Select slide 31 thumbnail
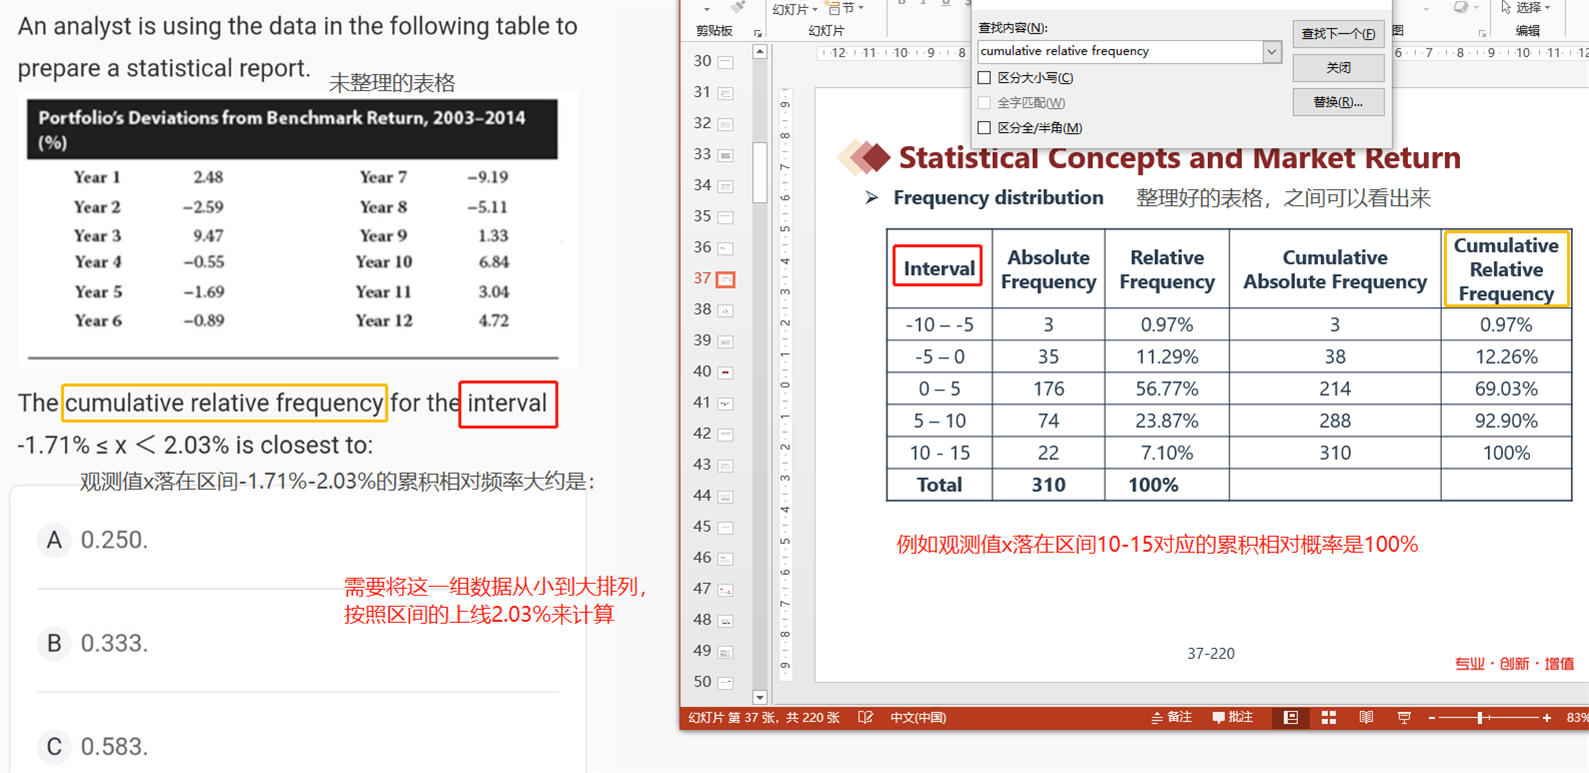 coord(726,93)
